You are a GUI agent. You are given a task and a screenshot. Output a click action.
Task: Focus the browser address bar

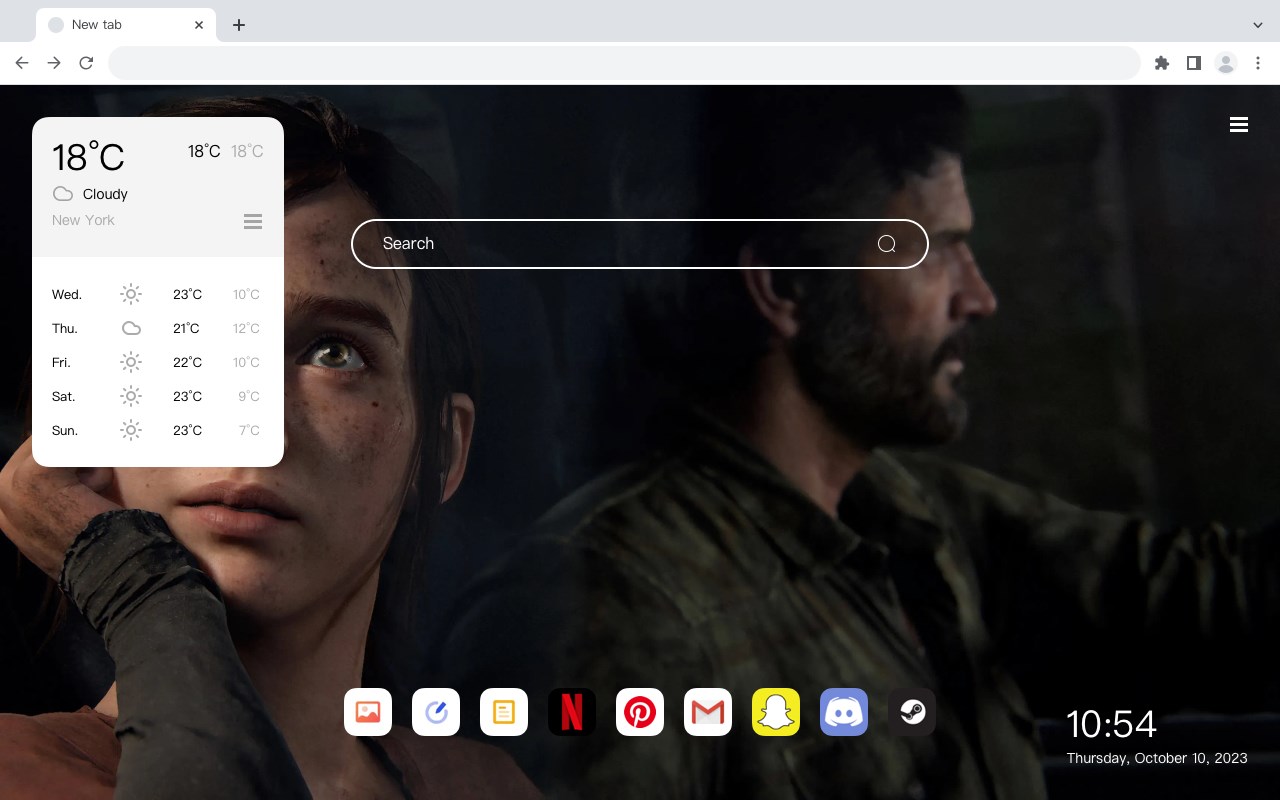[624, 63]
